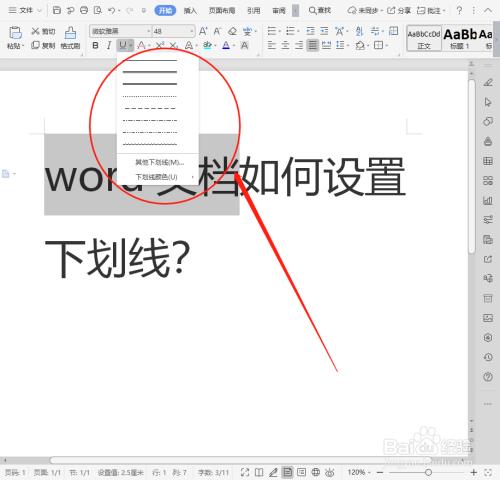Image resolution: width=500 pixels, height=480 pixels.
Task: Switch to 审阅 (Review) tab
Action: 279,11
